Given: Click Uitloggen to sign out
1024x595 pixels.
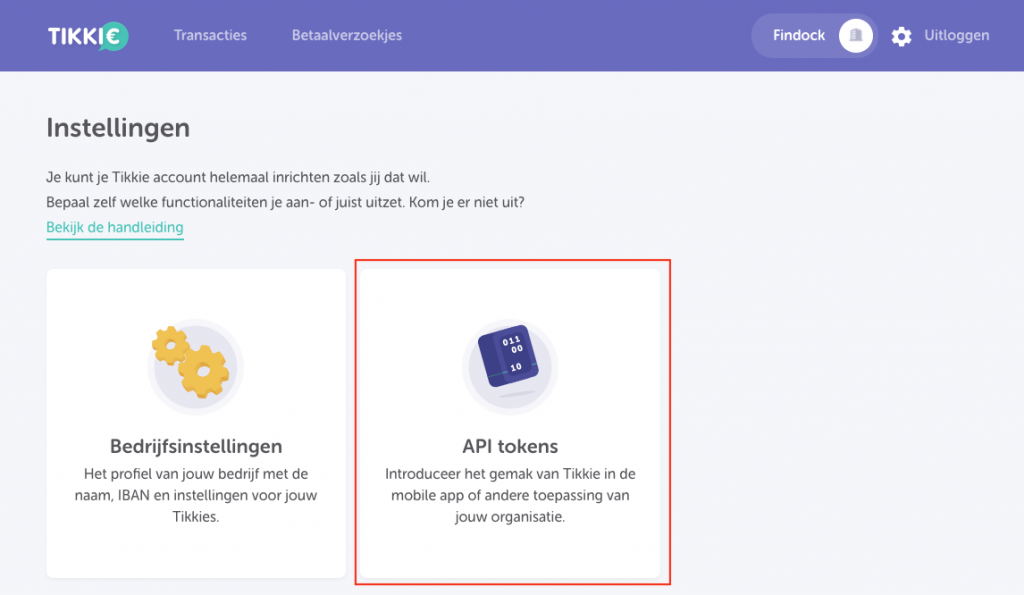Looking at the screenshot, I should [956, 35].
